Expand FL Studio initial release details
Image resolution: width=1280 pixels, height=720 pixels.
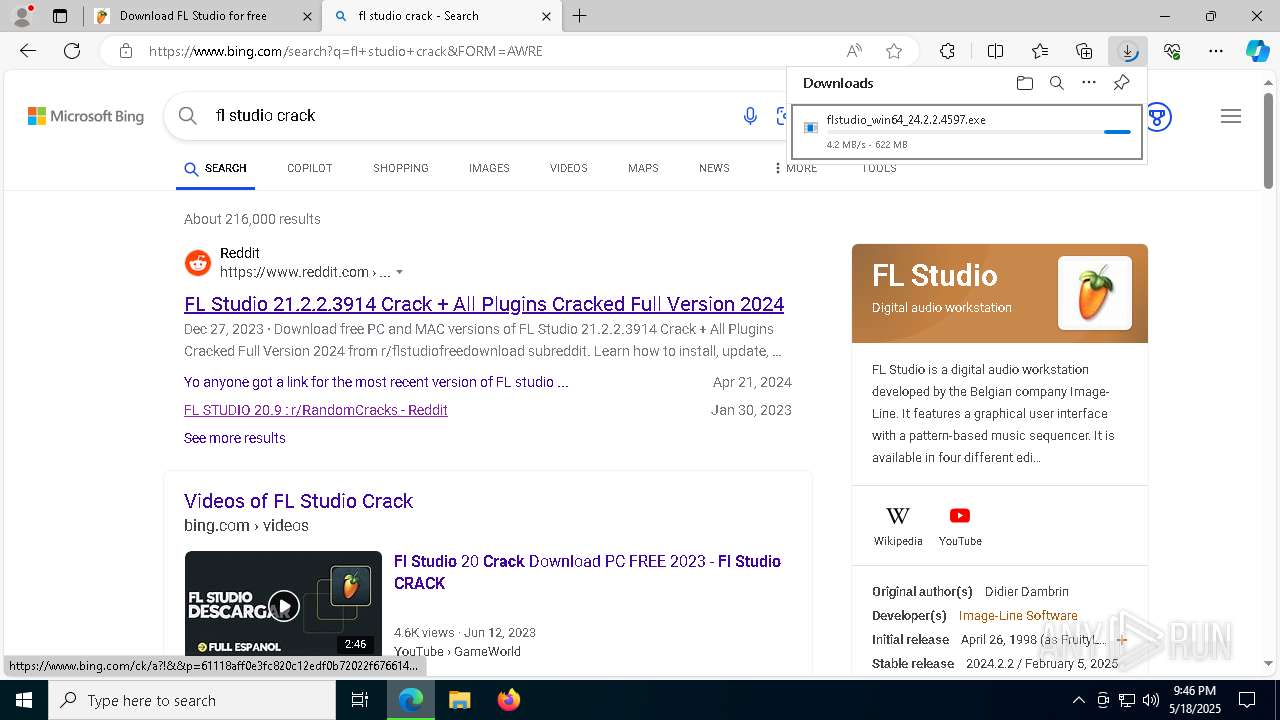(x=1121, y=640)
